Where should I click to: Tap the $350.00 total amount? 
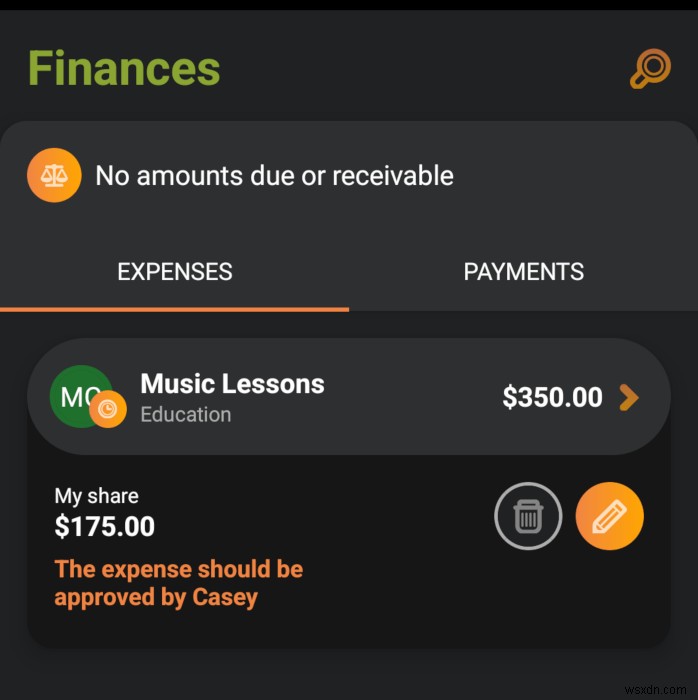552,398
